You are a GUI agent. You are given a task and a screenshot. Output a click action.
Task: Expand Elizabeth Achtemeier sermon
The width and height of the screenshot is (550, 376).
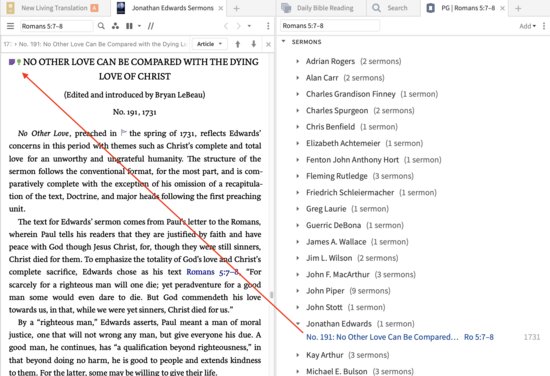pyautogui.click(x=297, y=143)
